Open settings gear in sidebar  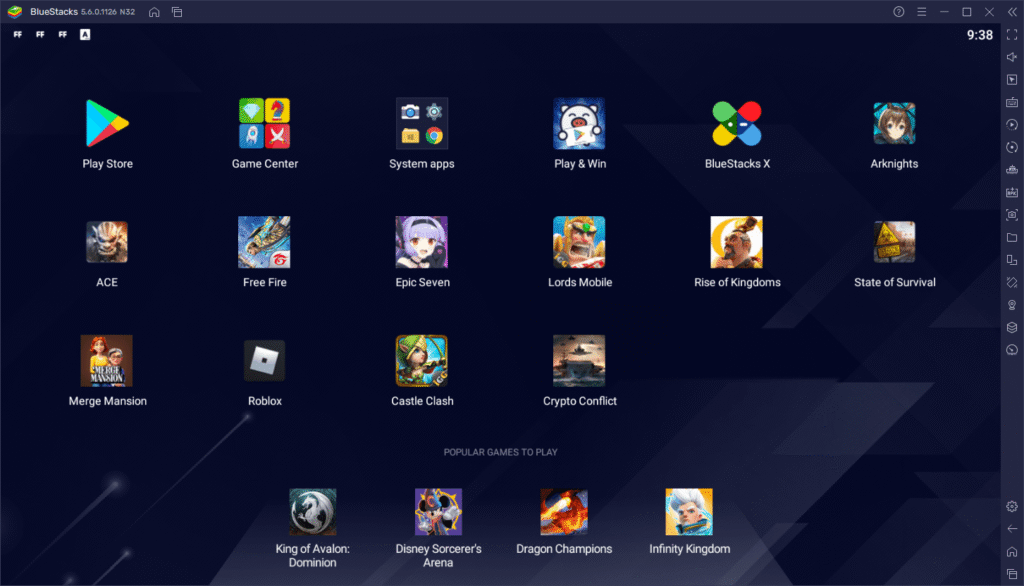(1012, 506)
